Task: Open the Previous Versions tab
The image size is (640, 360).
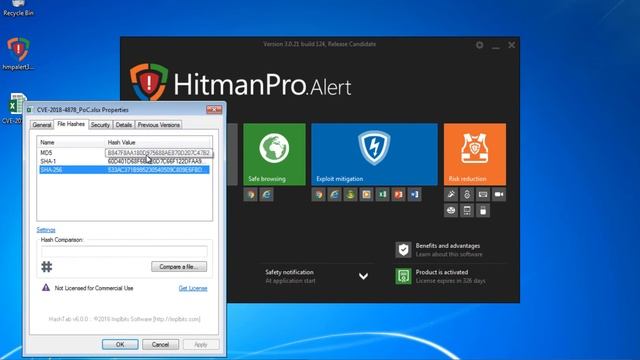Action: (x=158, y=125)
